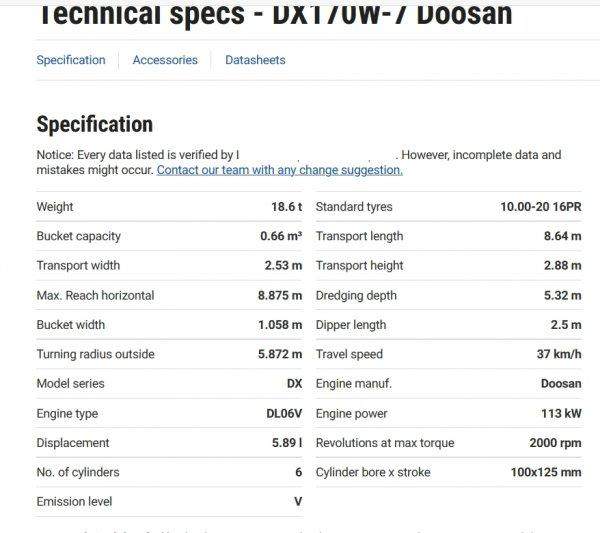Image resolution: width=600 pixels, height=533 pixels.
Task: Click the Specification section heading
Action: [94, 125]
